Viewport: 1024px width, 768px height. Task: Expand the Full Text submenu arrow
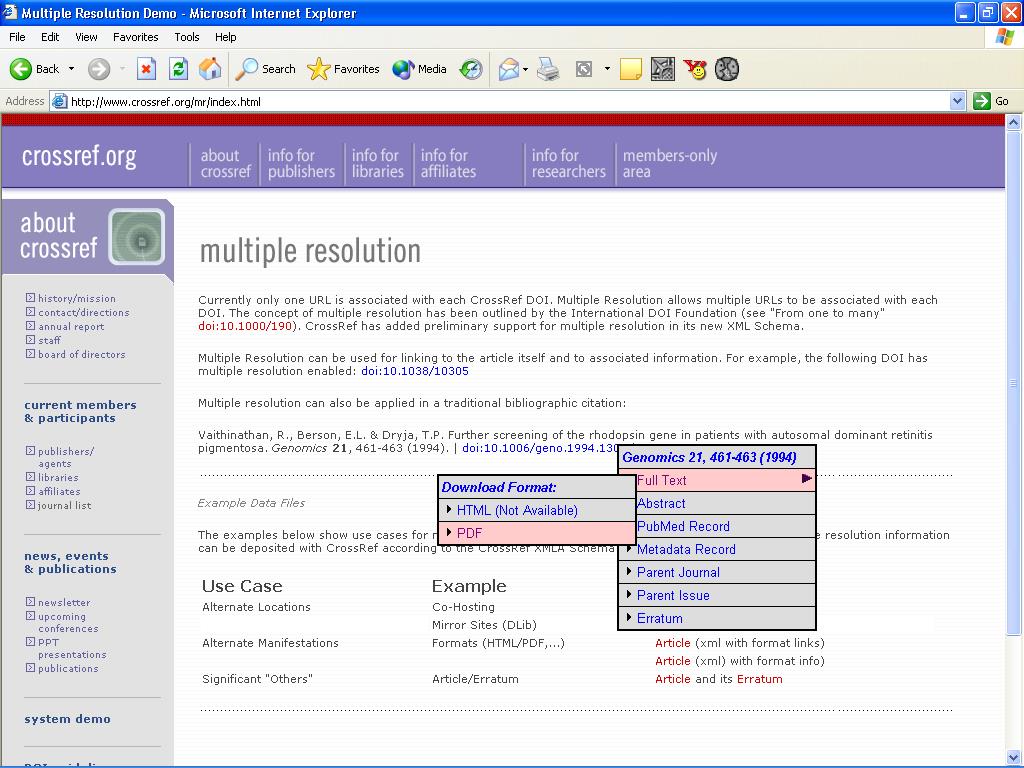pos(807,479)
